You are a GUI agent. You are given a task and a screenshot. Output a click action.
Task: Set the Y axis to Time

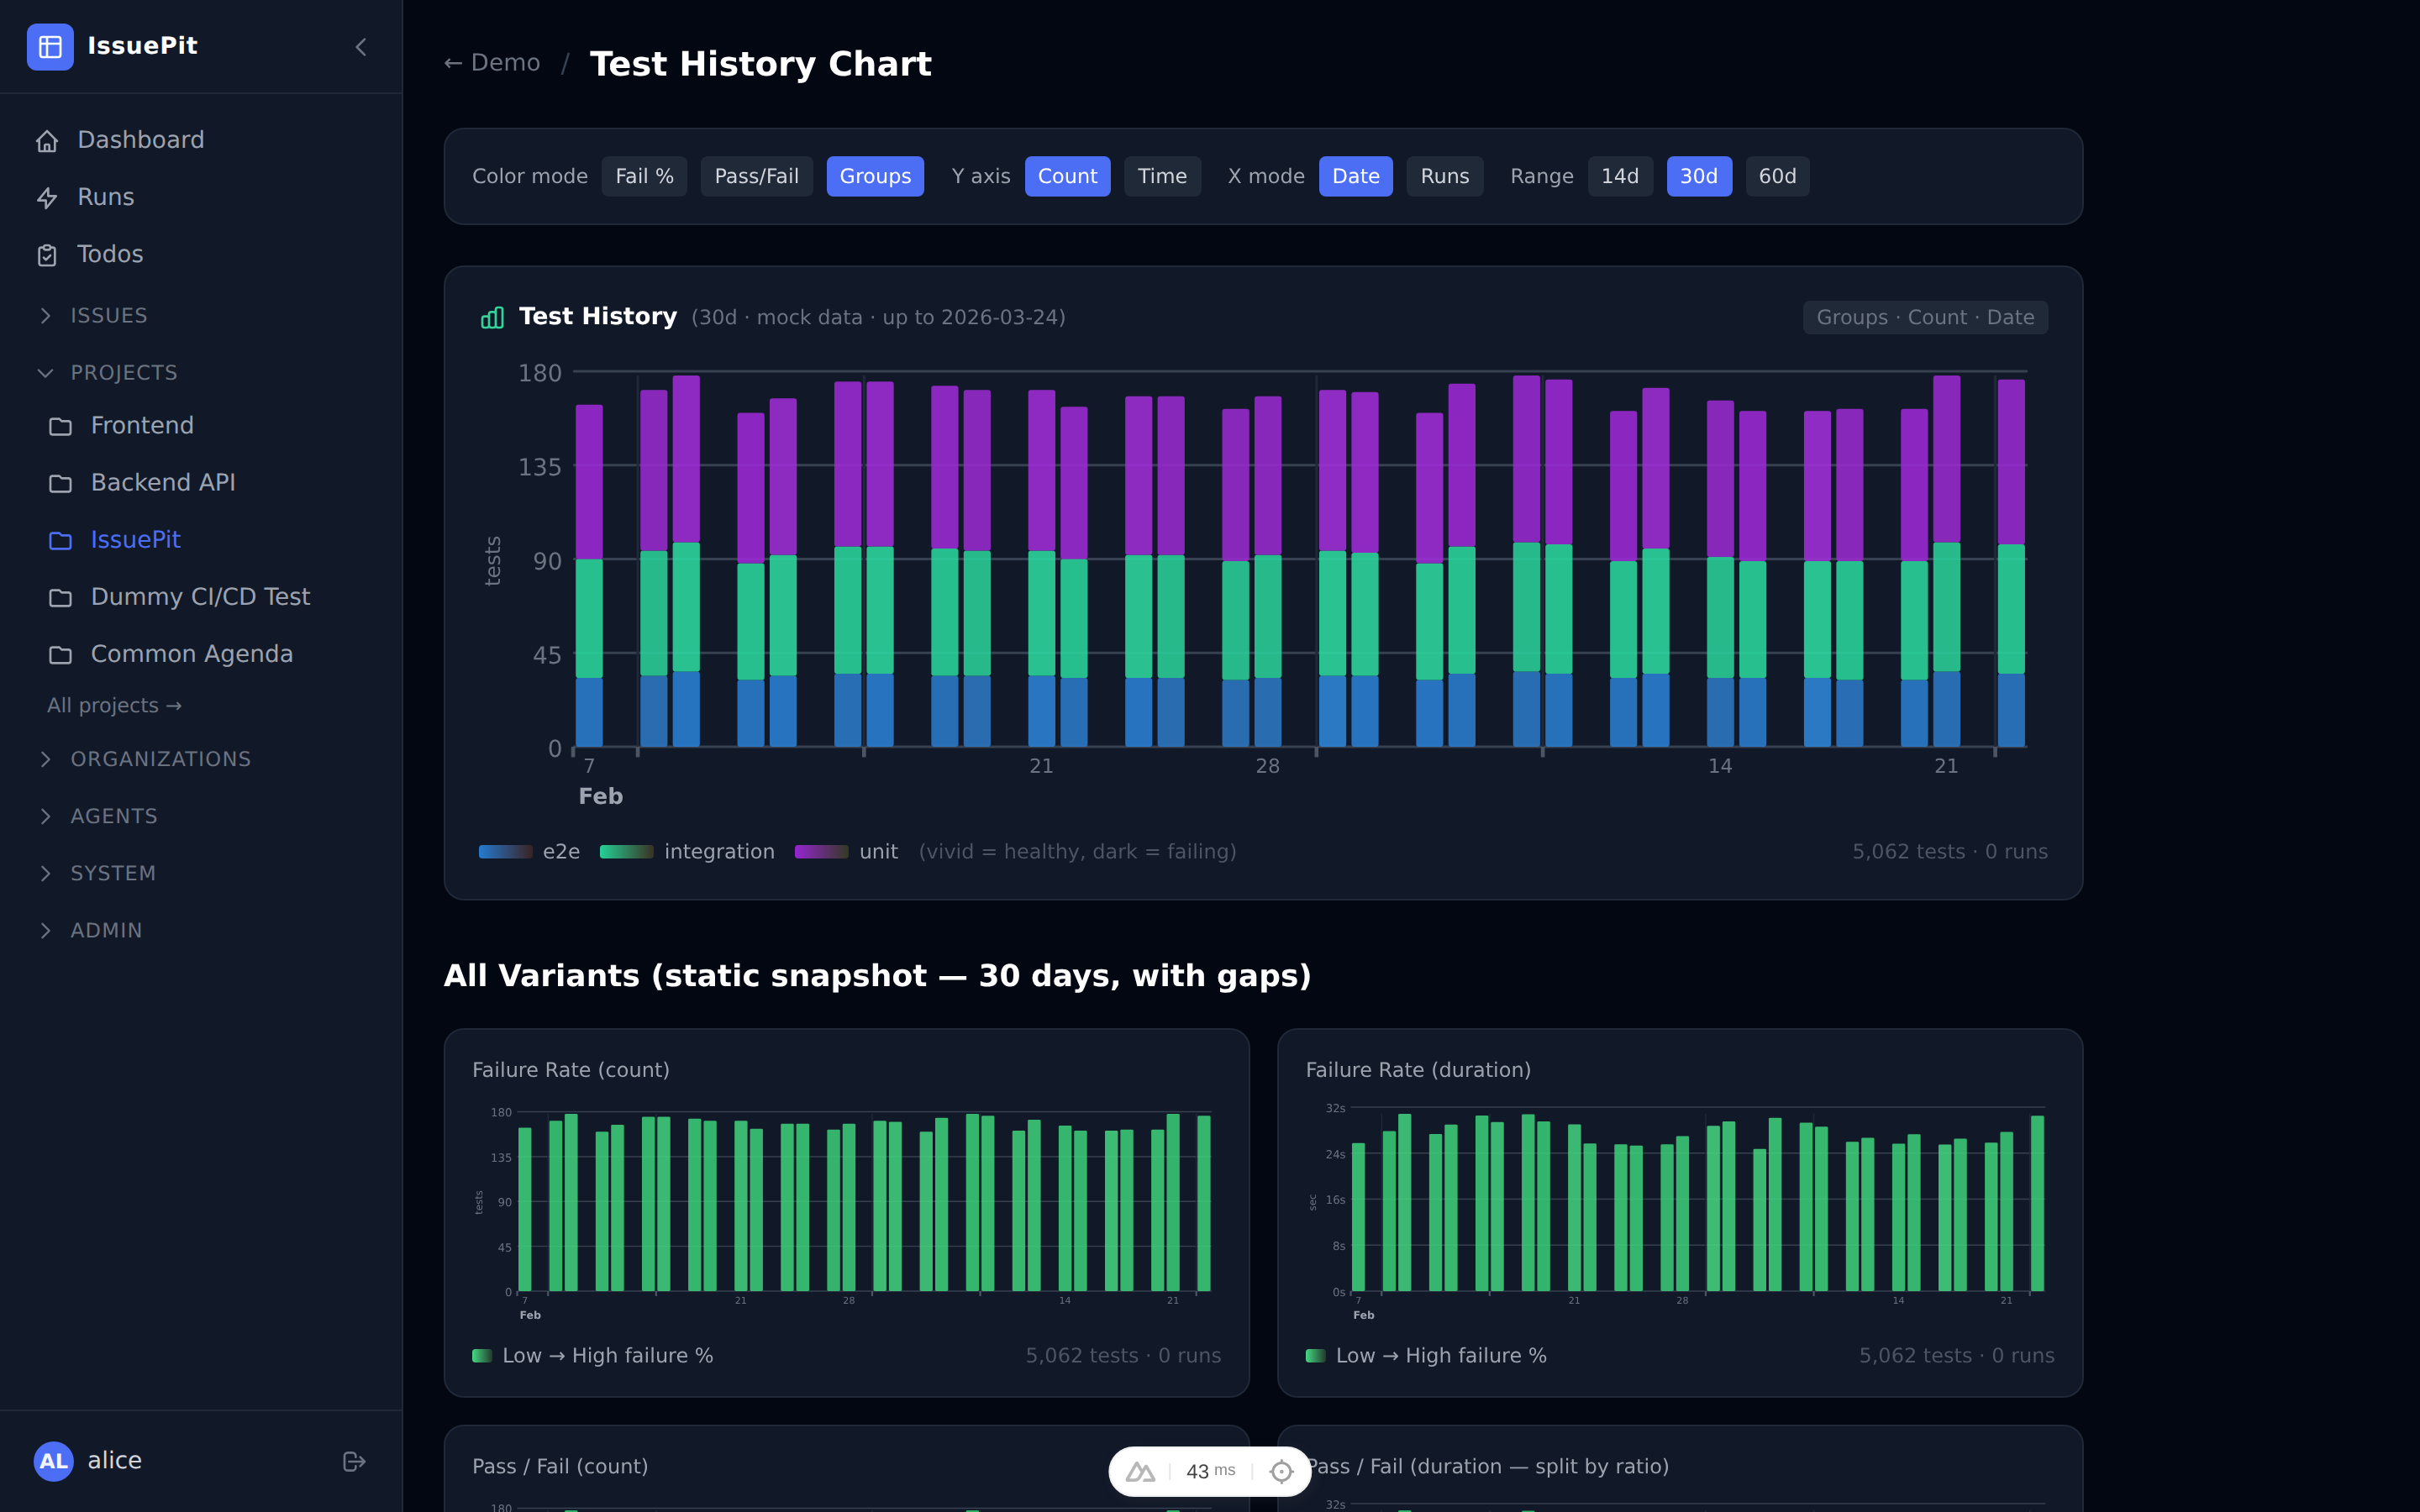click(x=1162, y=176)
